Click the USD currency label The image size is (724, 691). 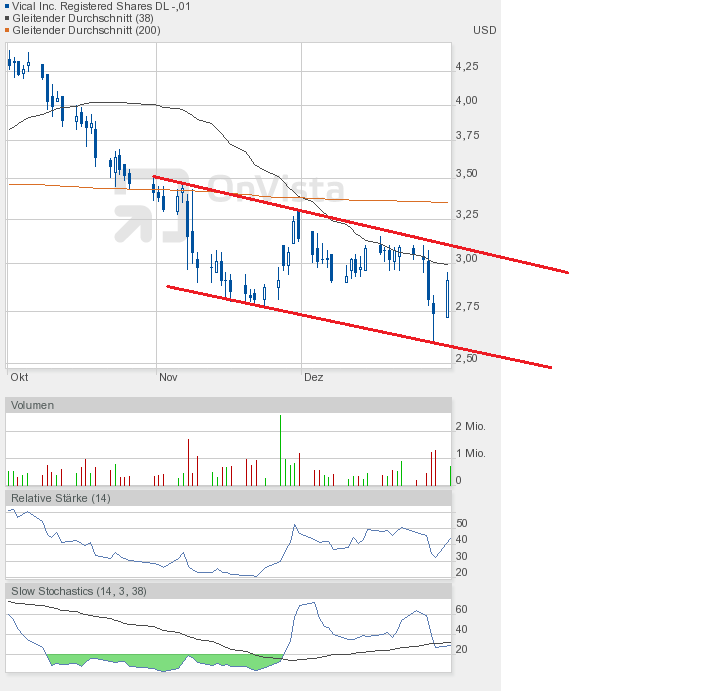tap(484, 30)
